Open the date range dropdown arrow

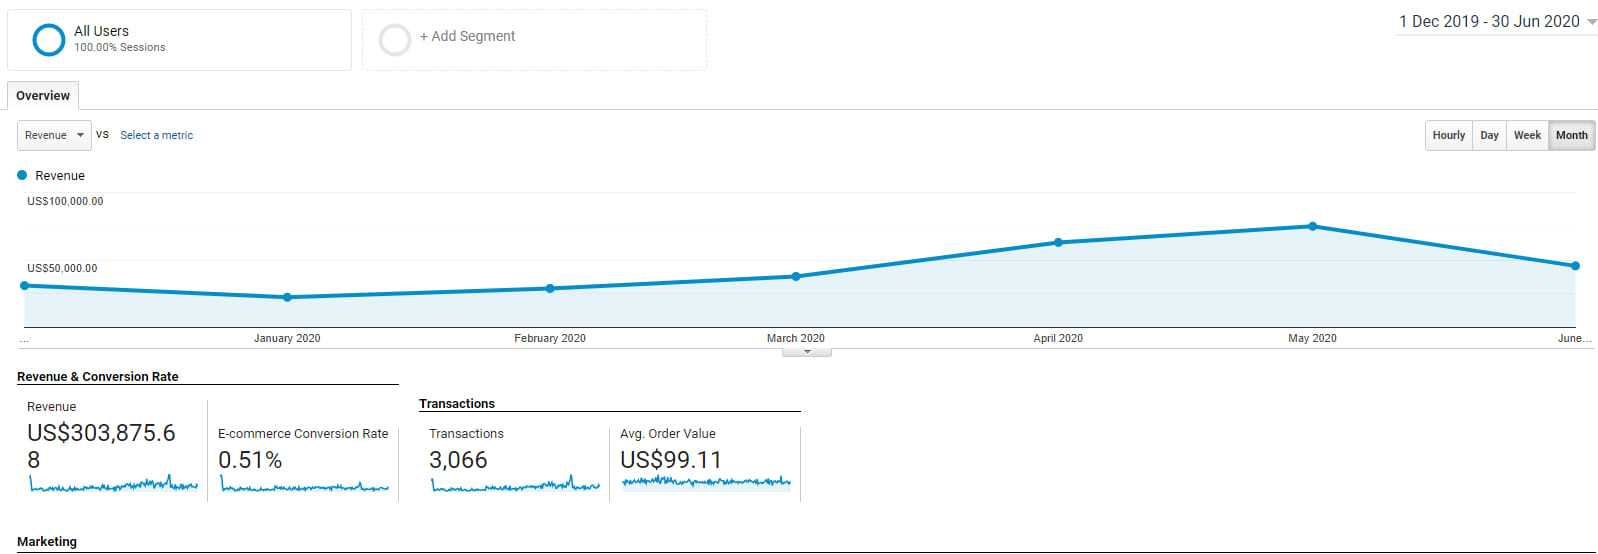tap(1592, 22)
